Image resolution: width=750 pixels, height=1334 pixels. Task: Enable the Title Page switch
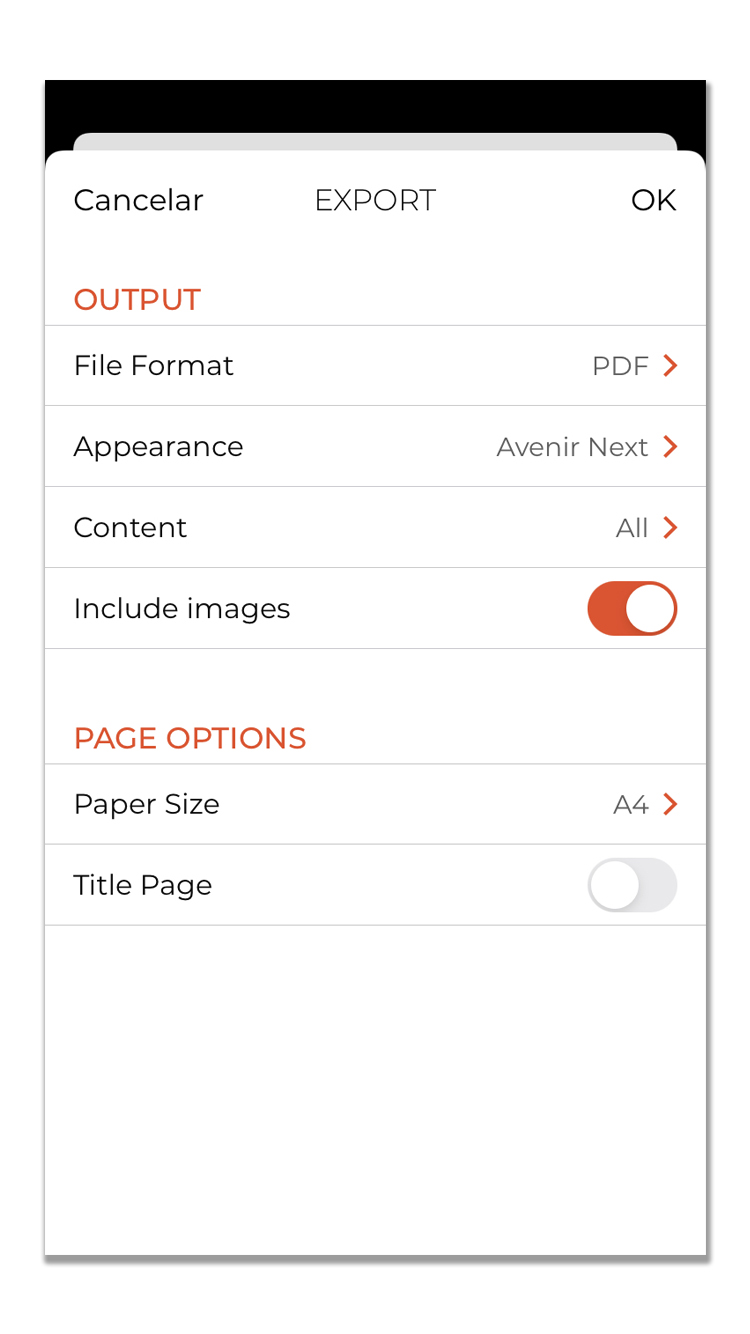pyautogui.click(x=632, y=885)
